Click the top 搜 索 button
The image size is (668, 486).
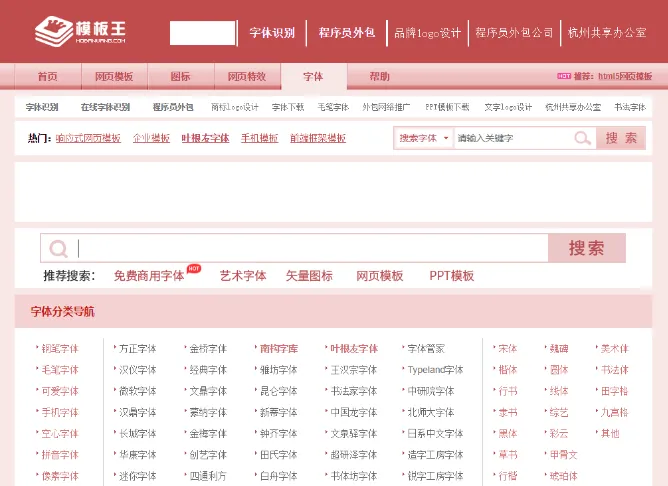[621, 138]
